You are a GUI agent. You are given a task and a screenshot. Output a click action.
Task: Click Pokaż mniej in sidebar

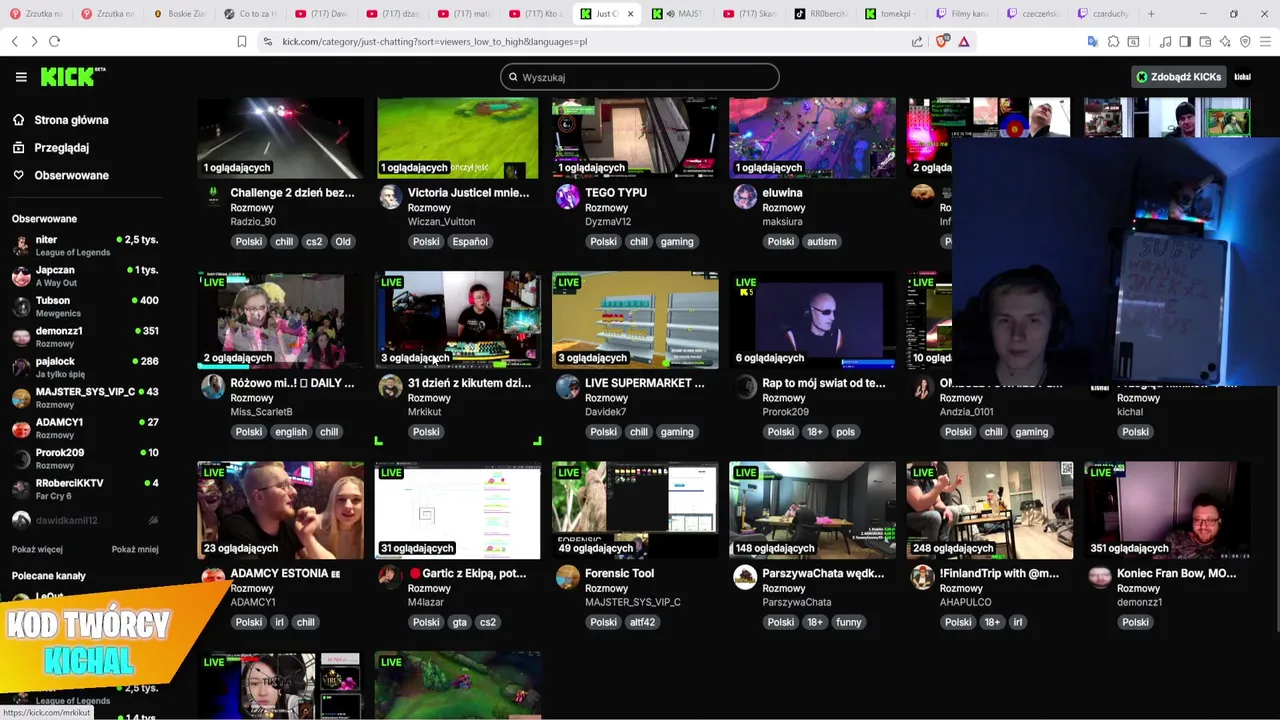pyautogui.click(x=135, y=549)
